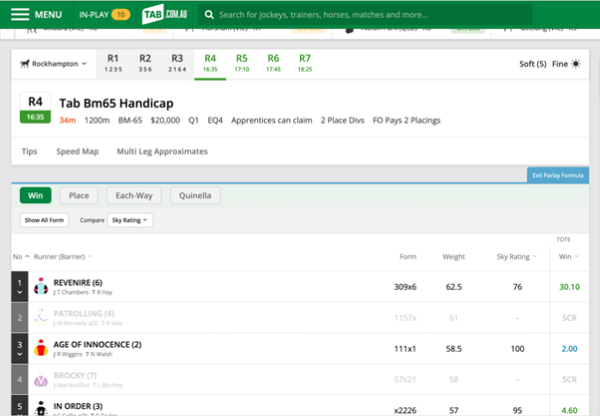Click the REVENIRE (6) runner name
Viewport: 600px width, 416px height.
pyautogui.click(x=78, y=283)
